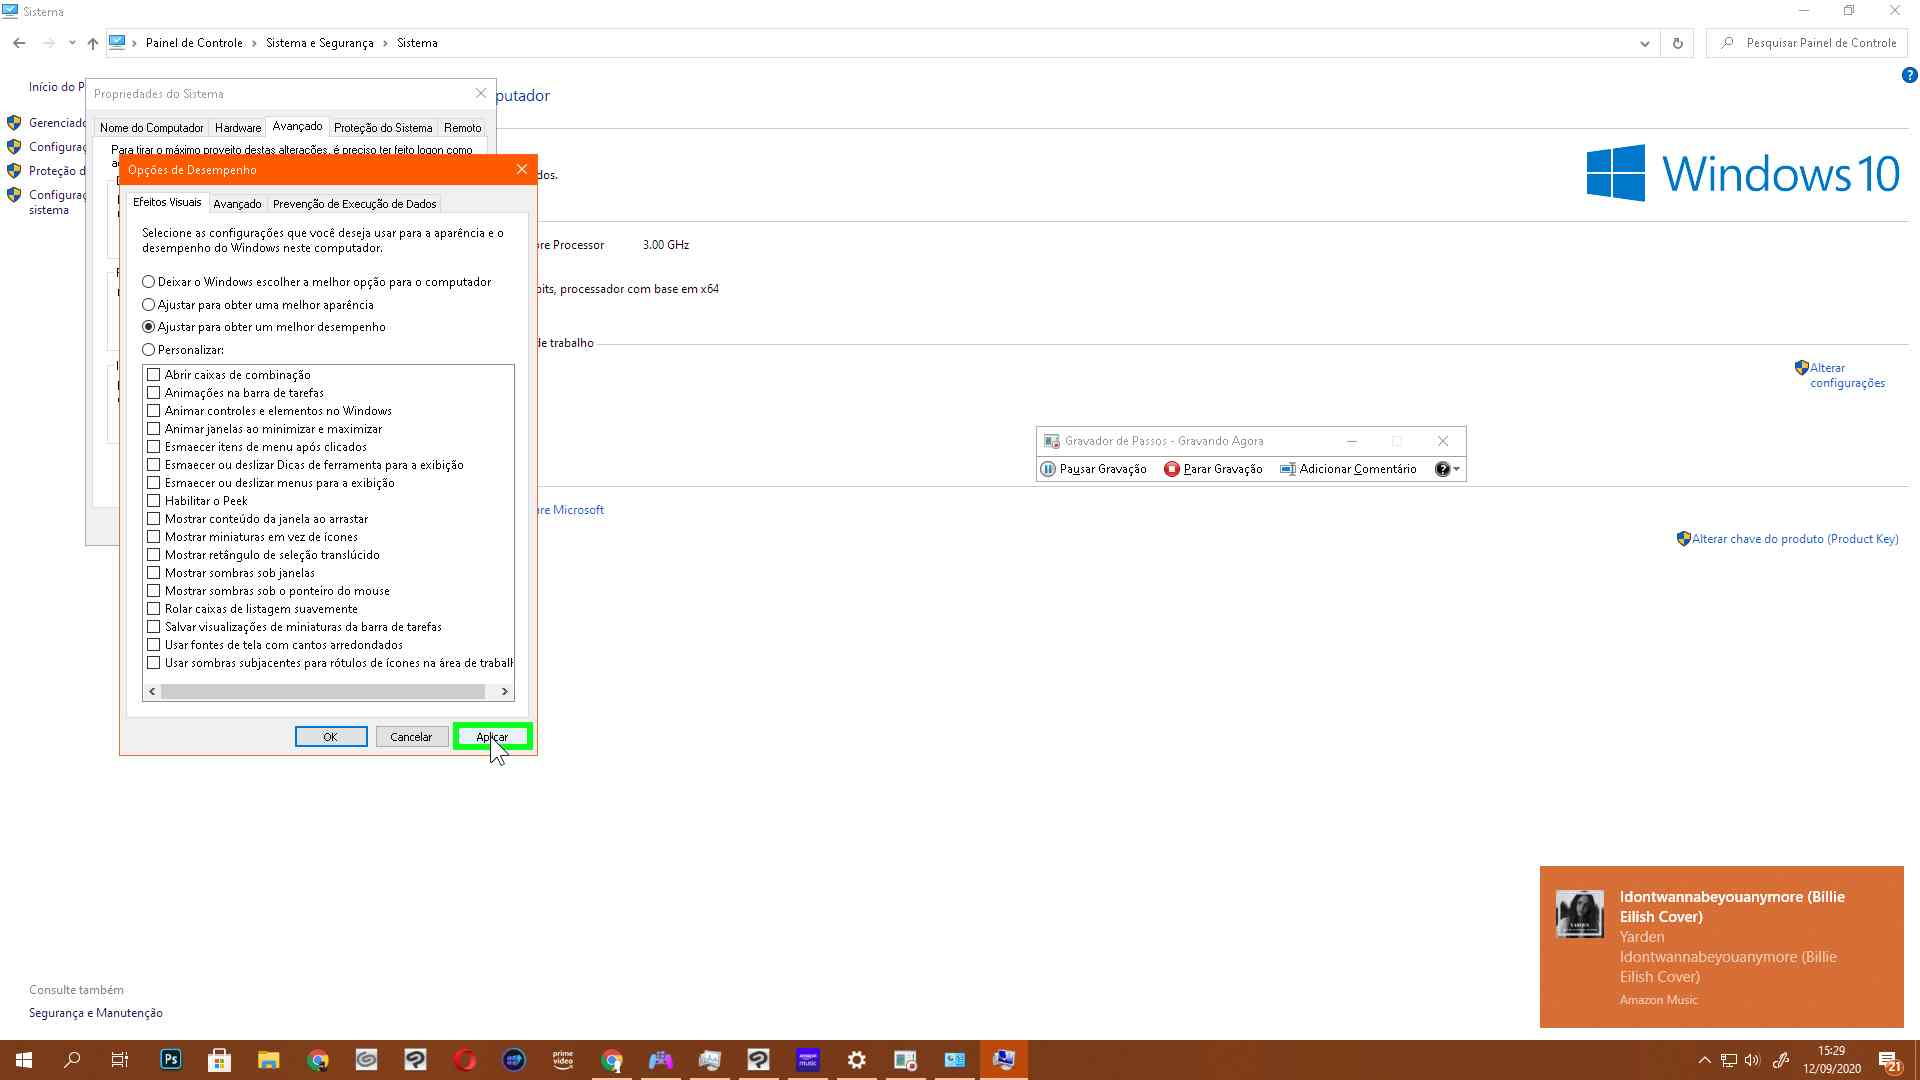This screenshot has height=1080, width=1920.
Task: Click the red Parar Gravação icon
Action: (x=1171, y=469)
